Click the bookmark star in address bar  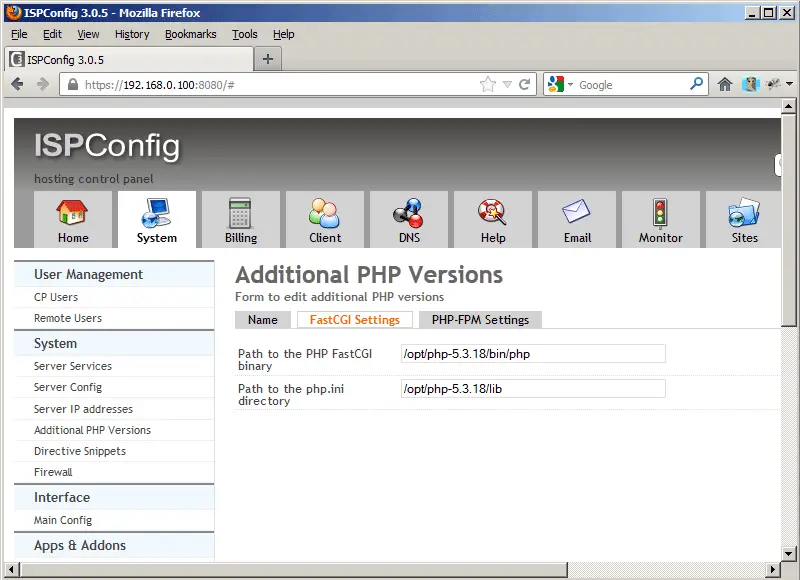pos(488,84)
